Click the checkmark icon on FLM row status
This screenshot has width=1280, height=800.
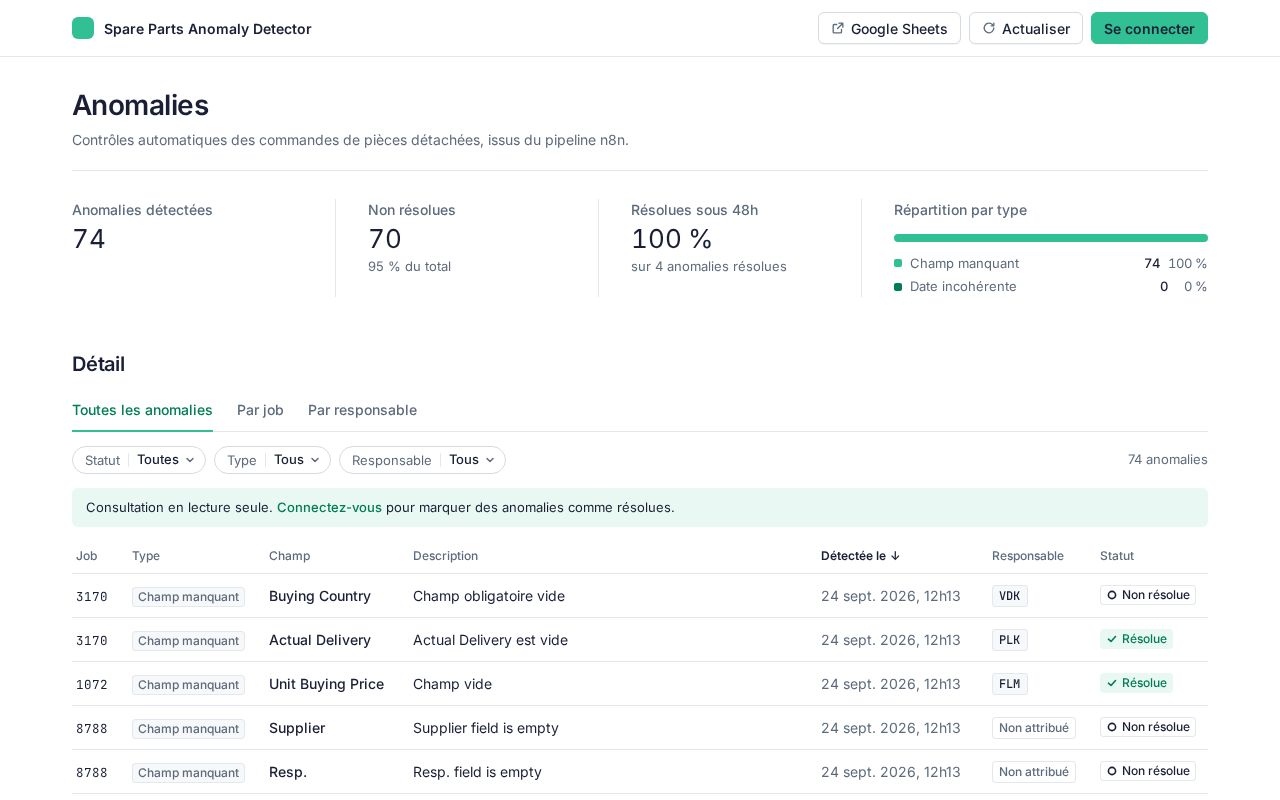pos(1111,683)
